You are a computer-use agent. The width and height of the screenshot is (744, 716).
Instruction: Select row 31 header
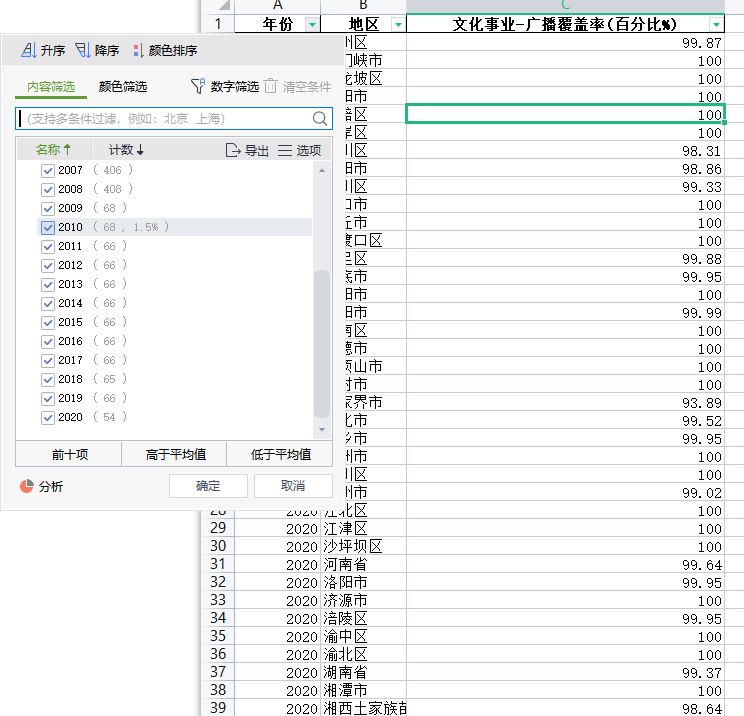click(218, 564)
